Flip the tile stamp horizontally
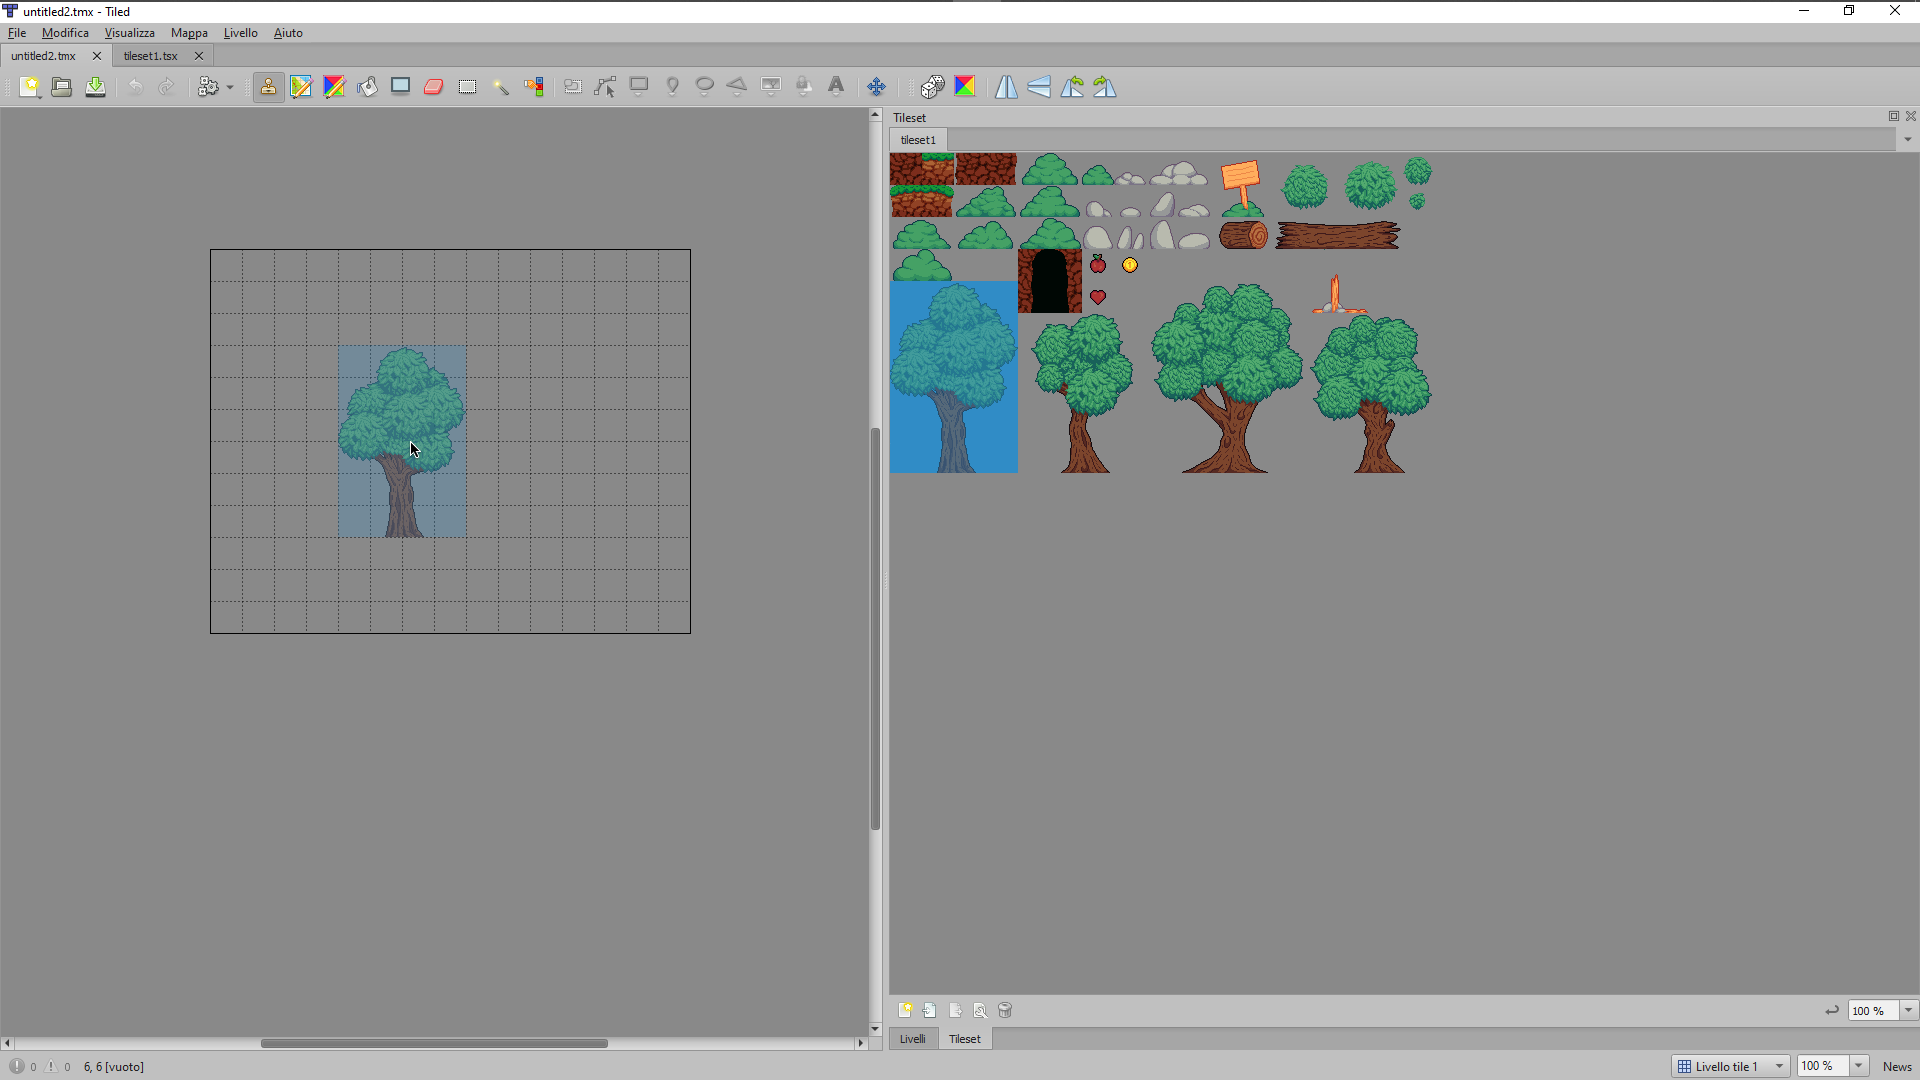Viewport: 1920px width, 1080px height. coord(1005,86)
